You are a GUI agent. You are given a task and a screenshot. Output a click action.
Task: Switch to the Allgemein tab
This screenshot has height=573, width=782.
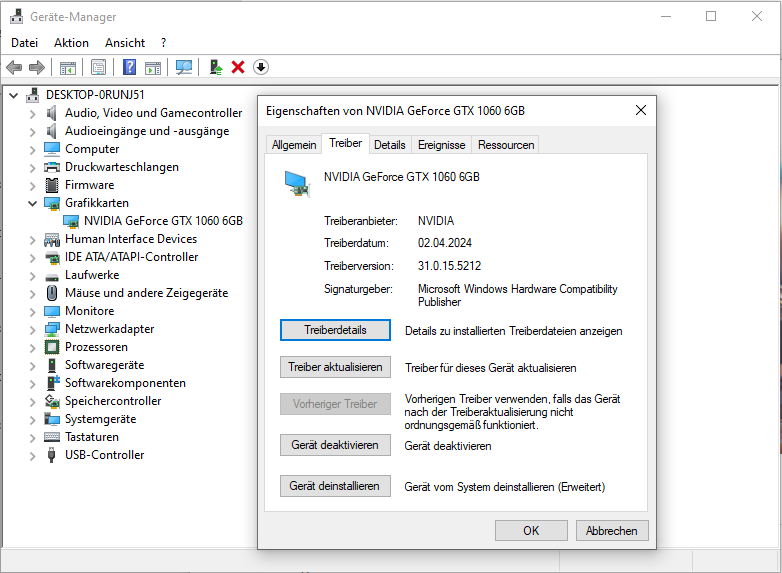coord(294,145)
